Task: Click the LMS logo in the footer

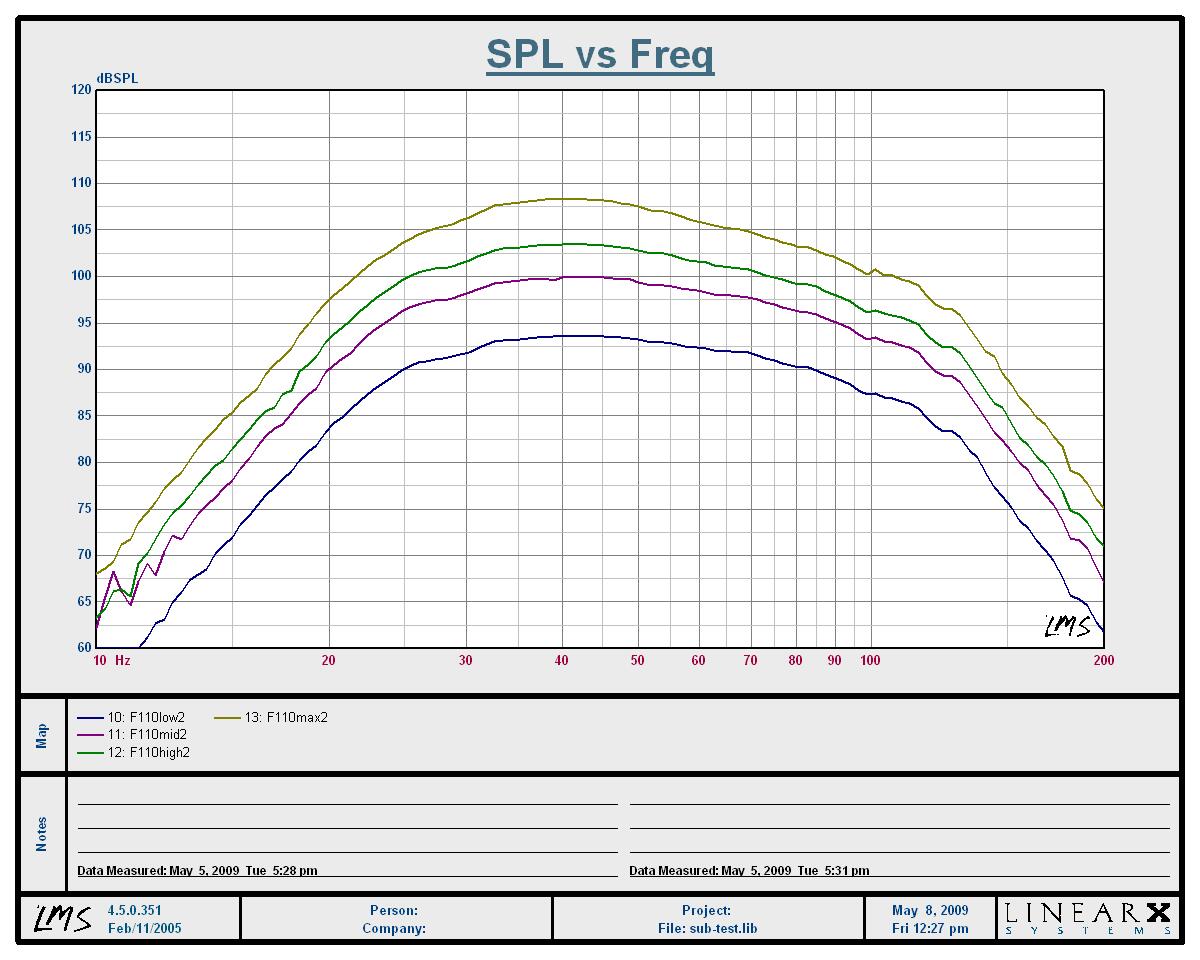Action: pyautogui.click(x=64, y=918)
